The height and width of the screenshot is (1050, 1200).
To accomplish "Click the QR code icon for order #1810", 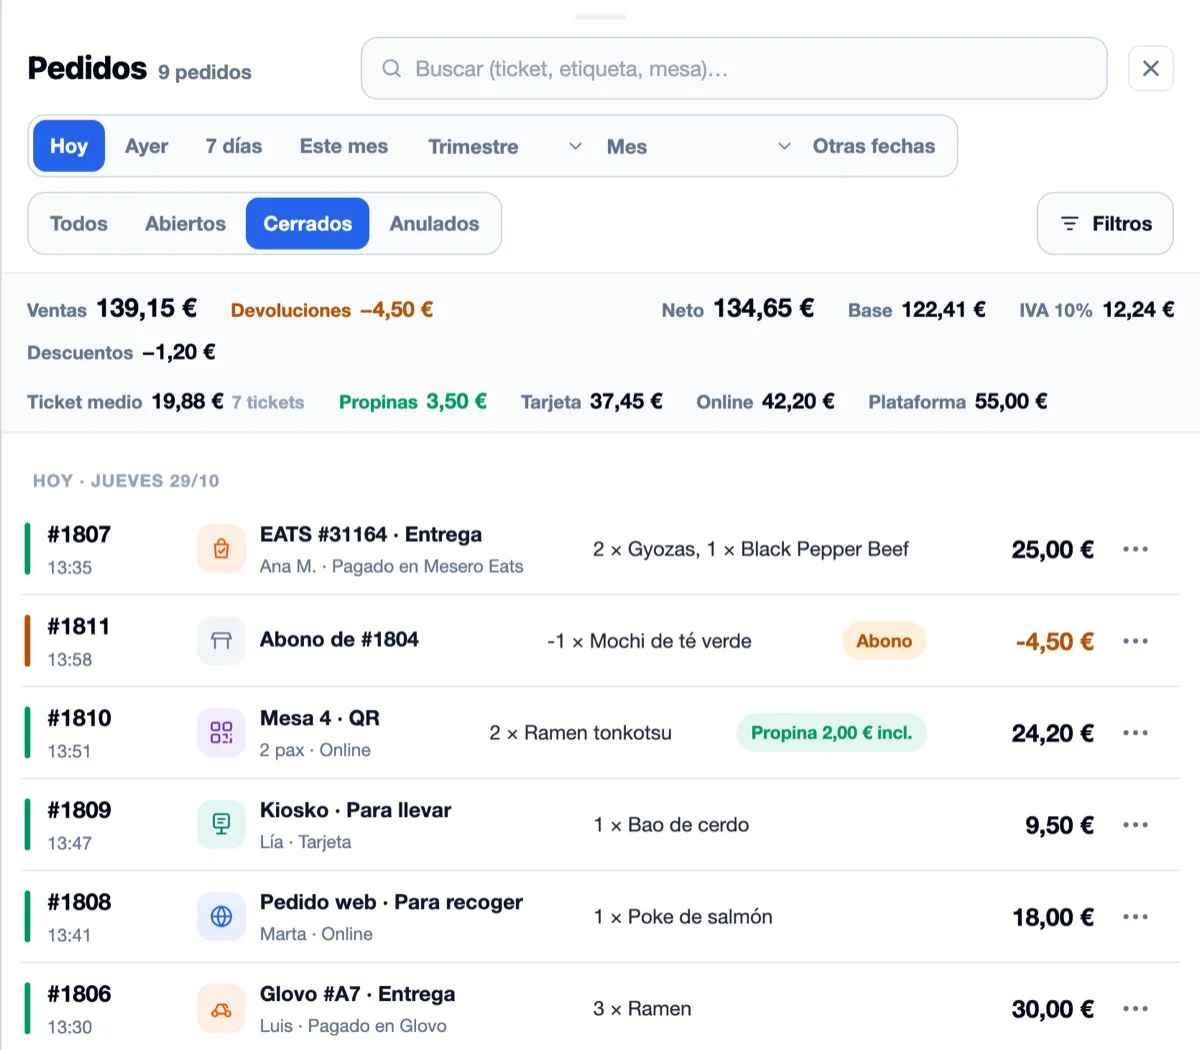I will pos(221,733).
